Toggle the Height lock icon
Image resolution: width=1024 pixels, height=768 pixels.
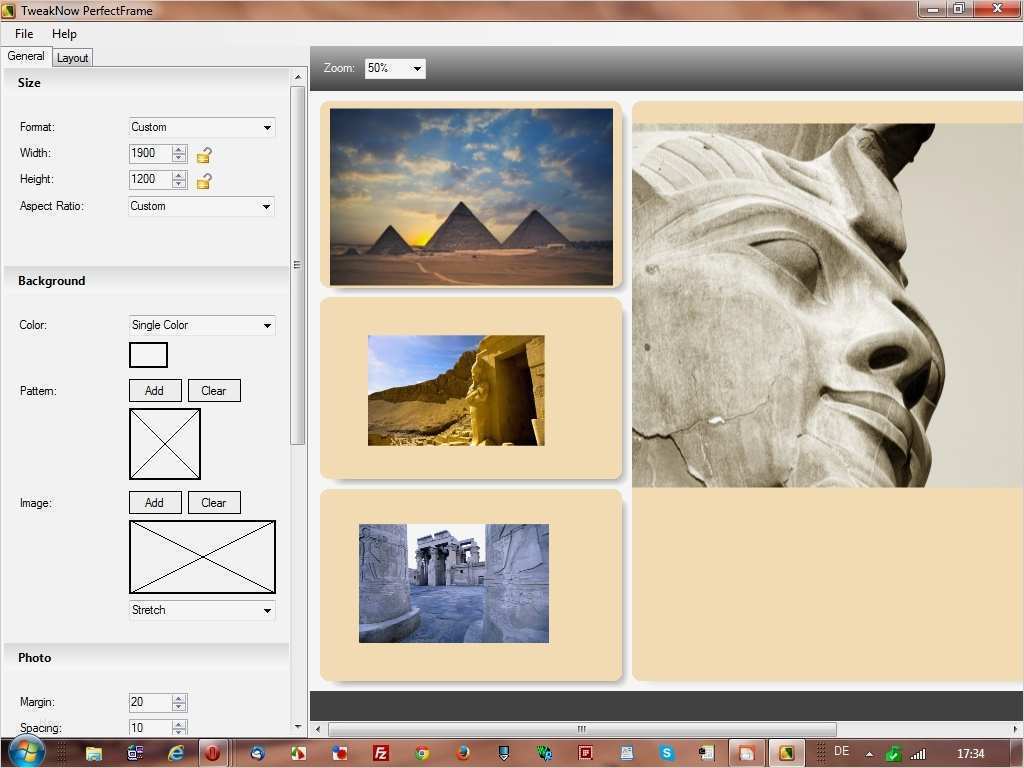[204, 181]
